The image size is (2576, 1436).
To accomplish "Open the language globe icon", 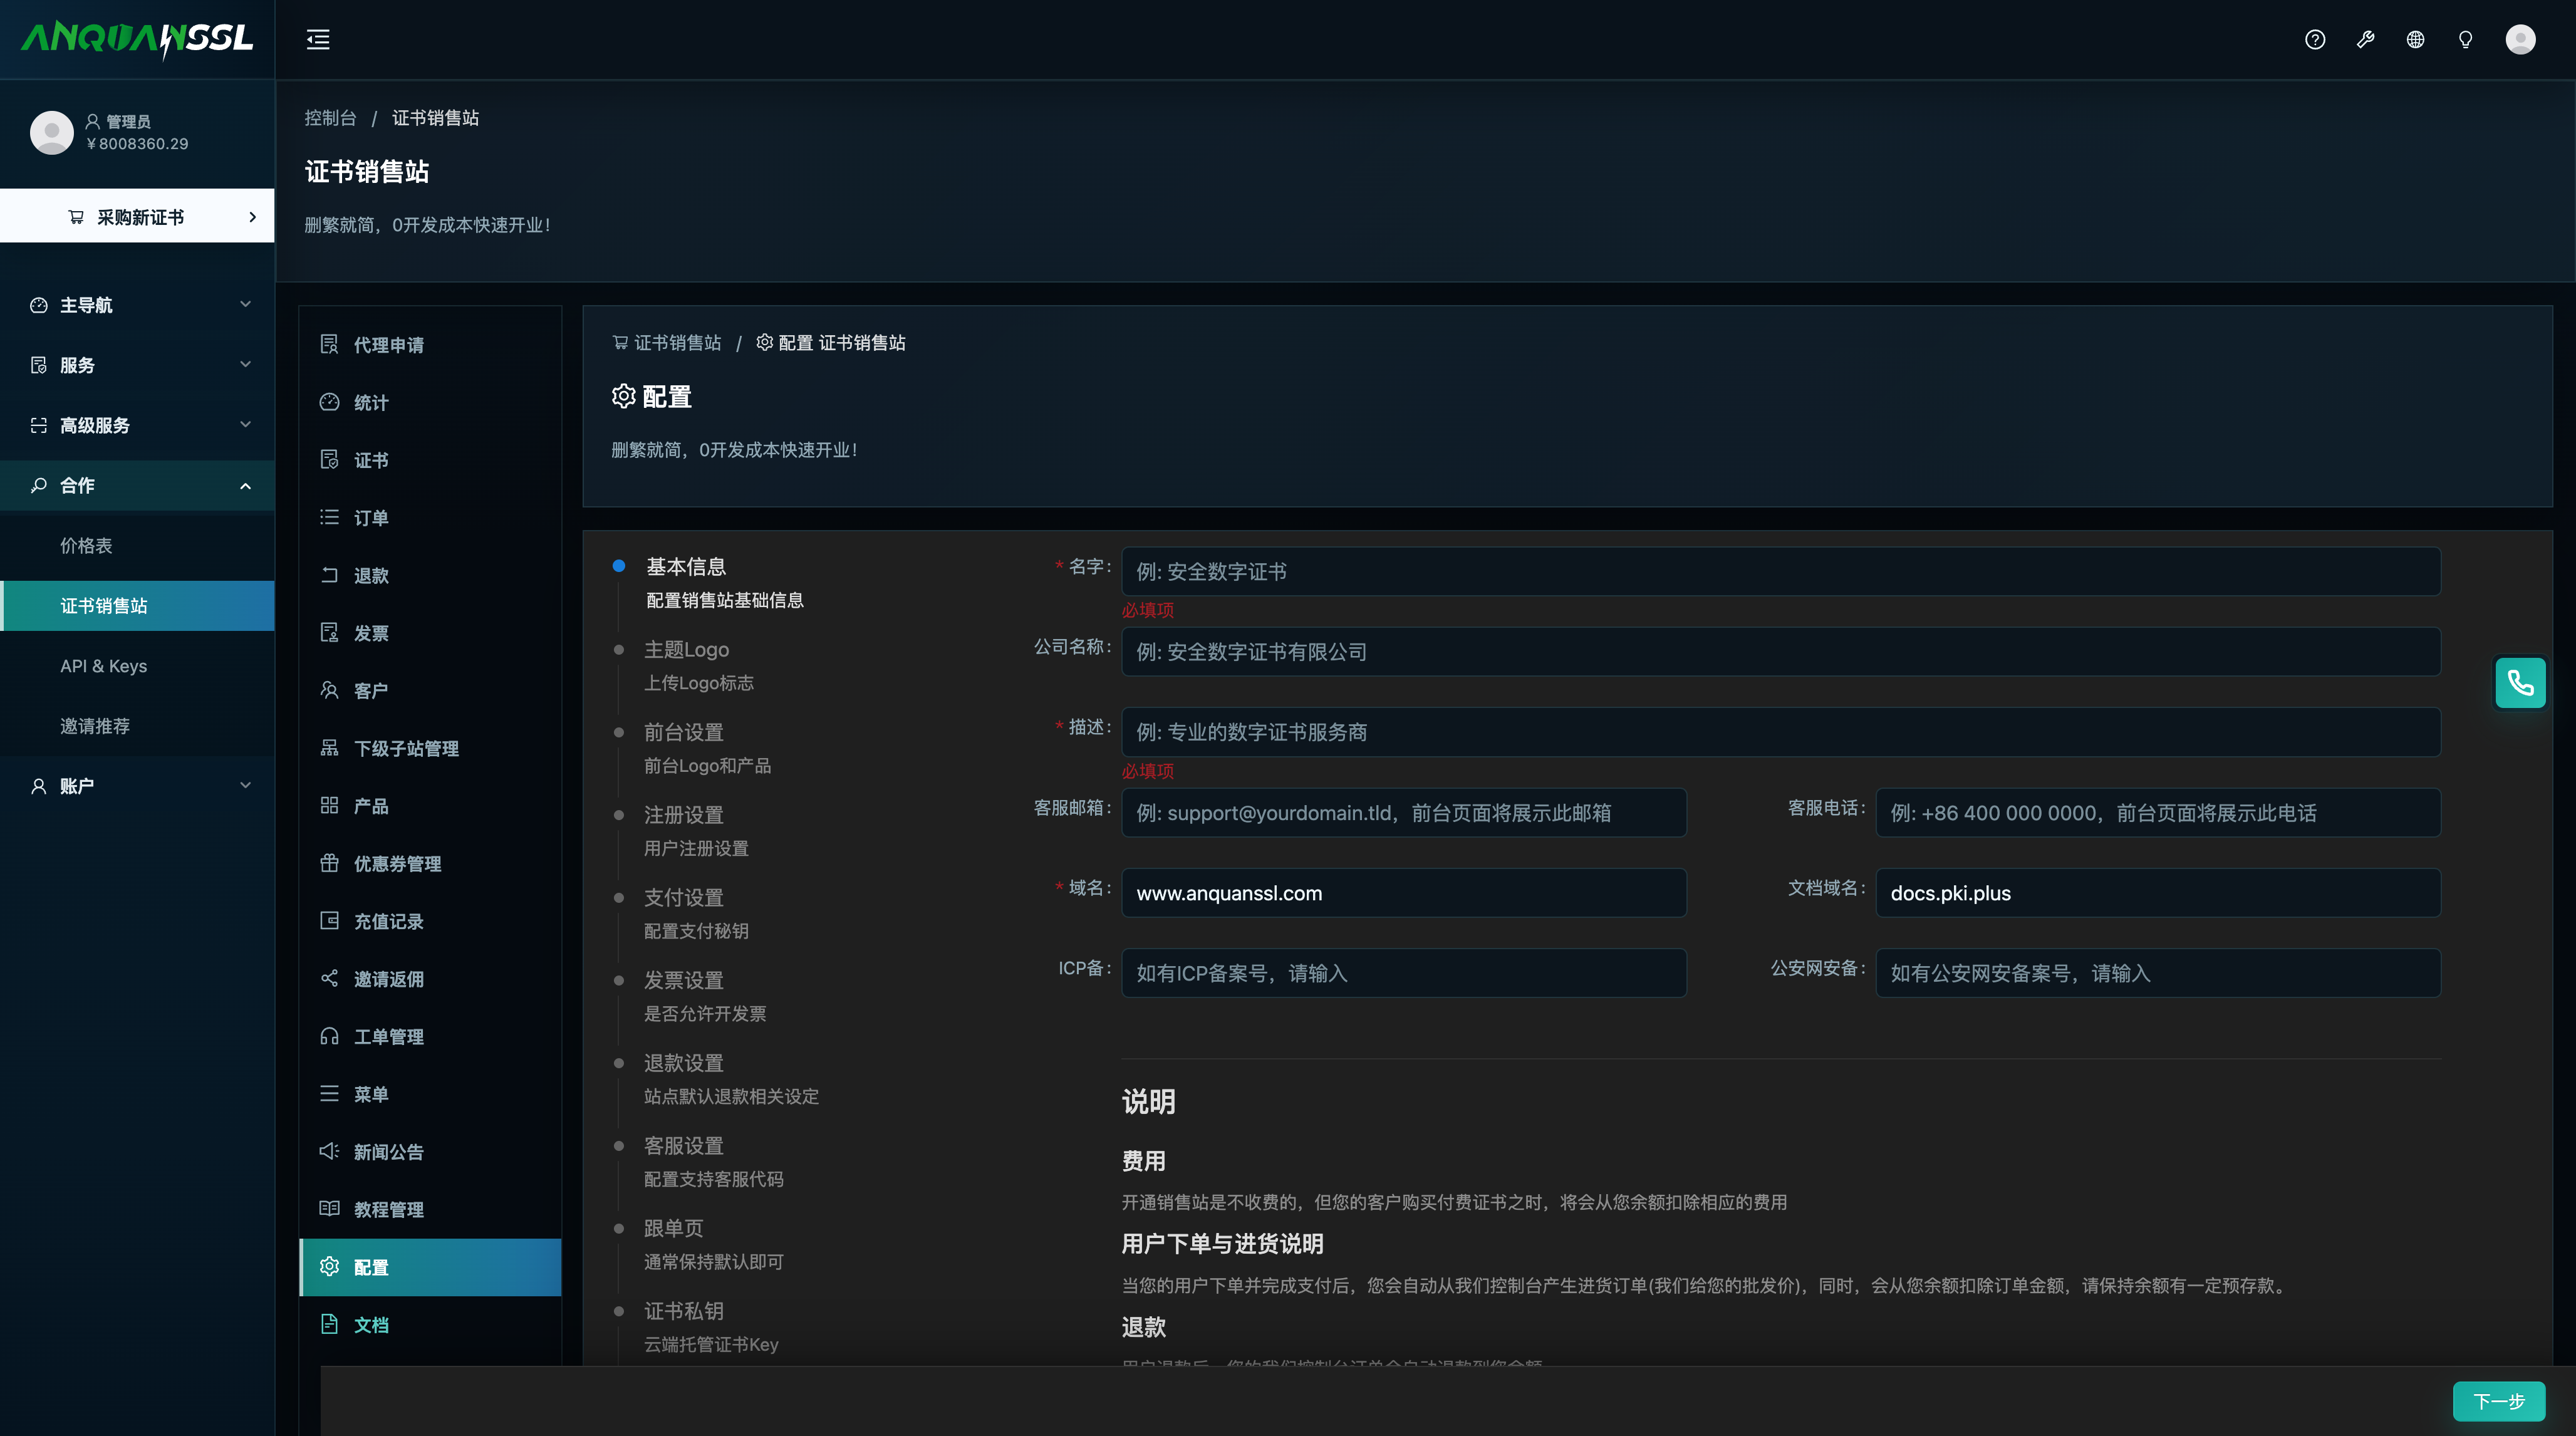I will (x=2415, y=40).
